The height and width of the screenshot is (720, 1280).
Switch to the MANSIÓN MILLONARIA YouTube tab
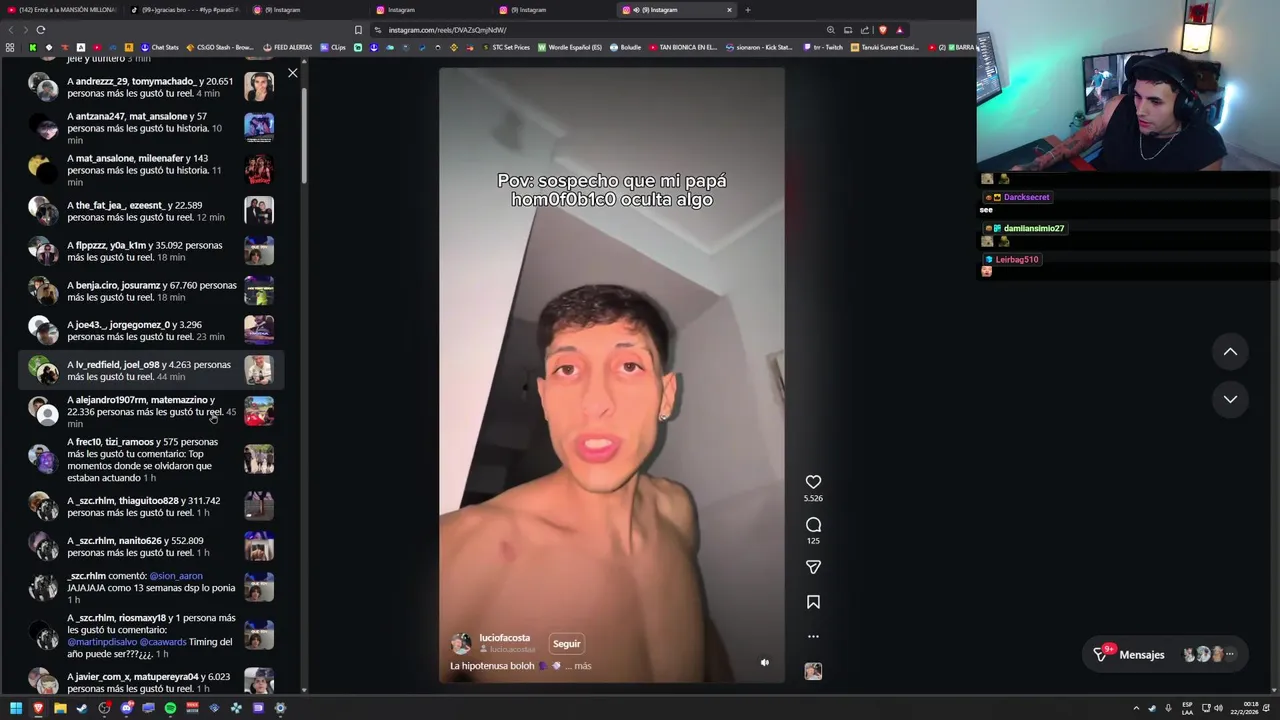(x=60, y=10)
